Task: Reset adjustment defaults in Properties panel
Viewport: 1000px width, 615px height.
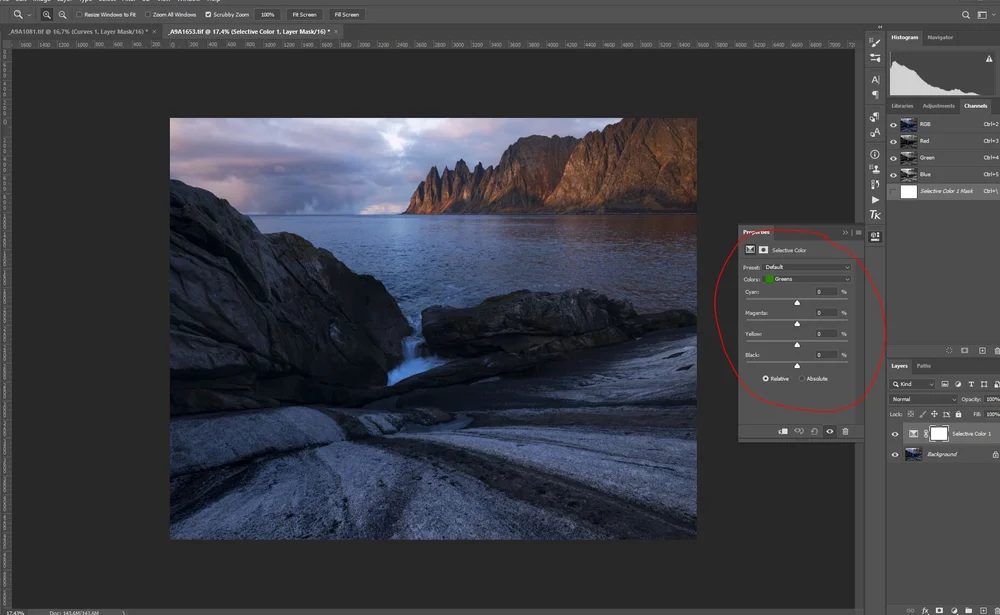Action: click(814, 431)
